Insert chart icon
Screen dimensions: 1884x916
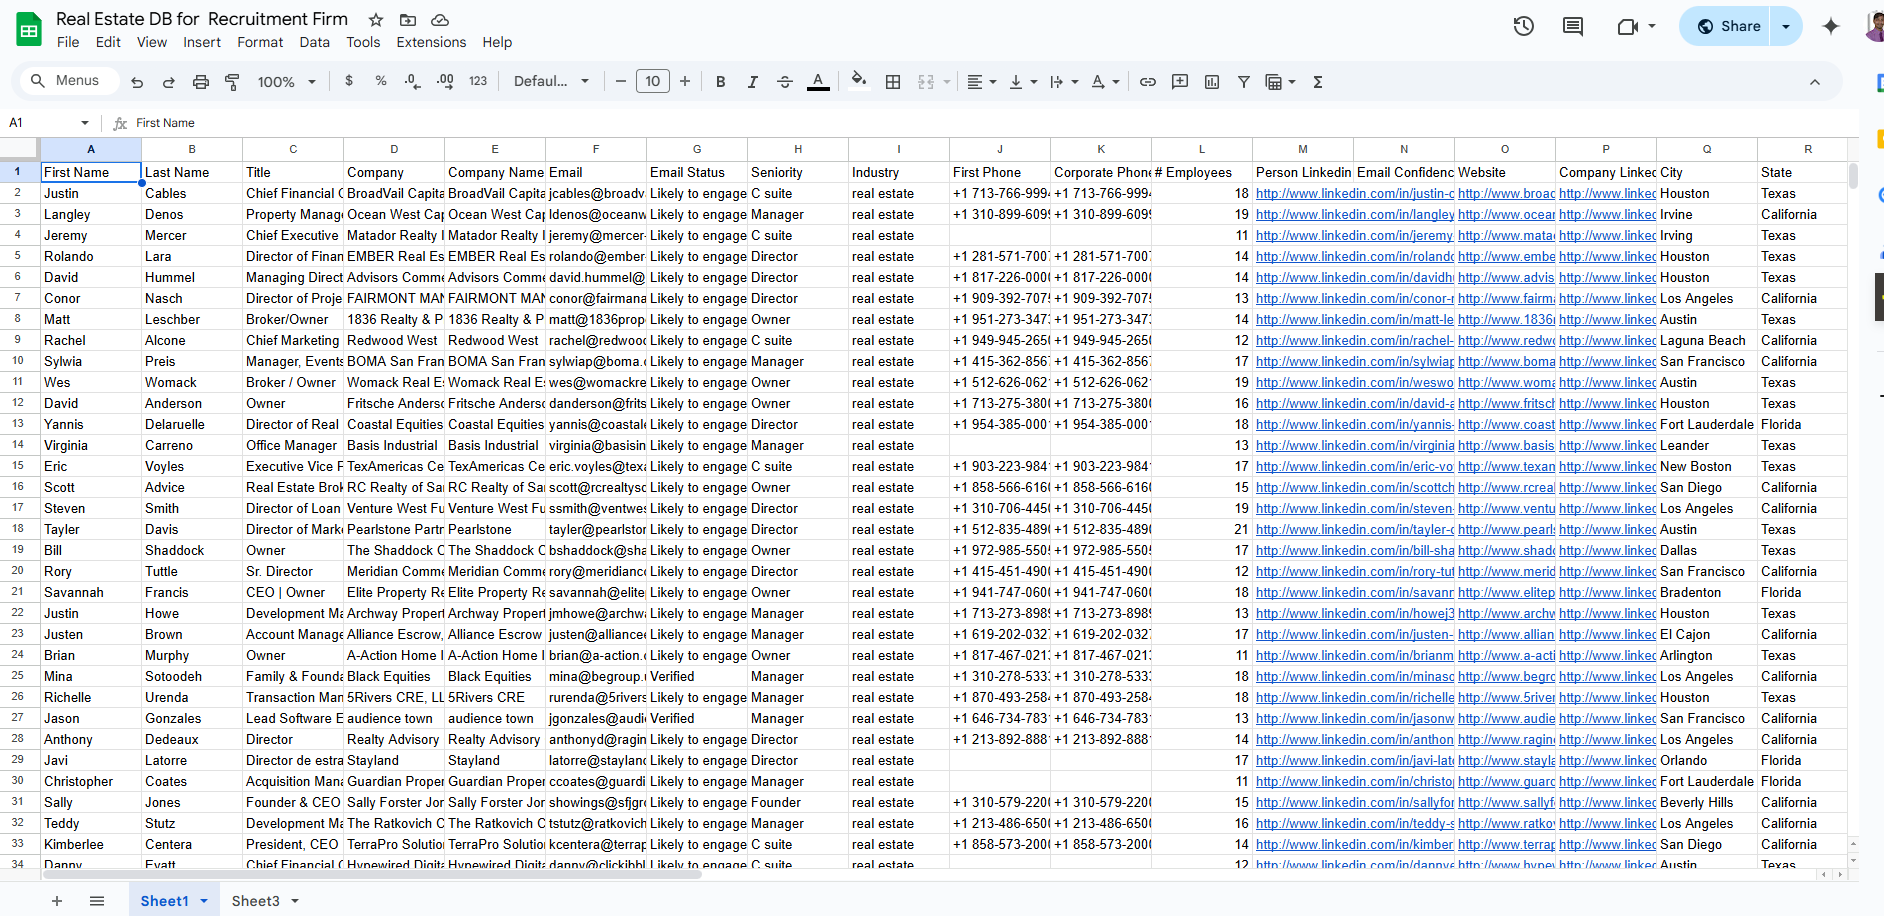coord(1212,82)
